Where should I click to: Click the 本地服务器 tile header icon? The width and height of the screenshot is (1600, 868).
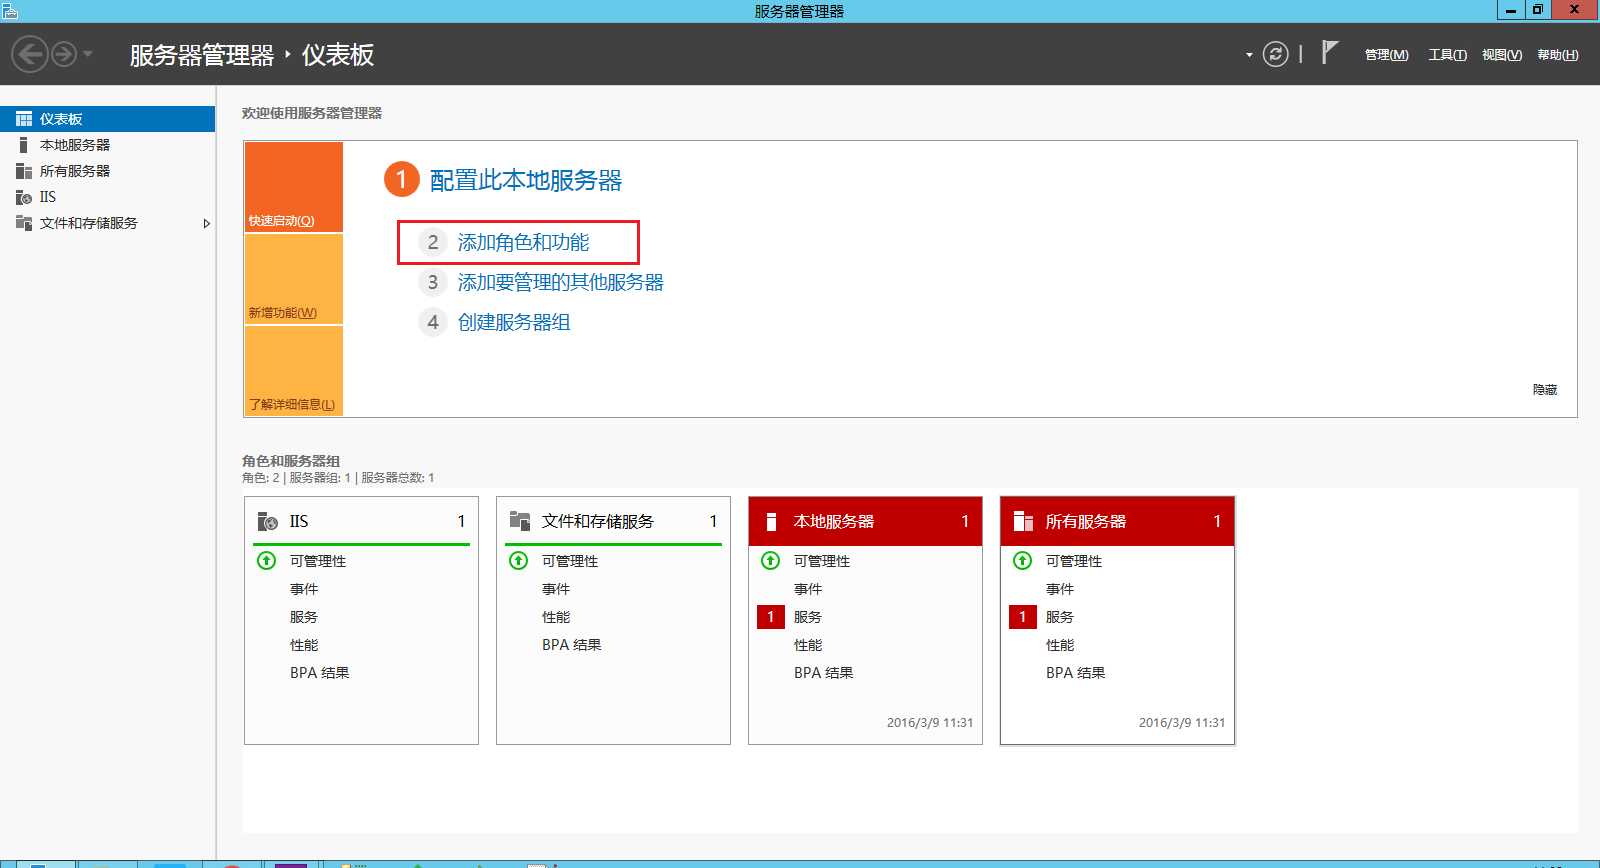pos(771,521)
